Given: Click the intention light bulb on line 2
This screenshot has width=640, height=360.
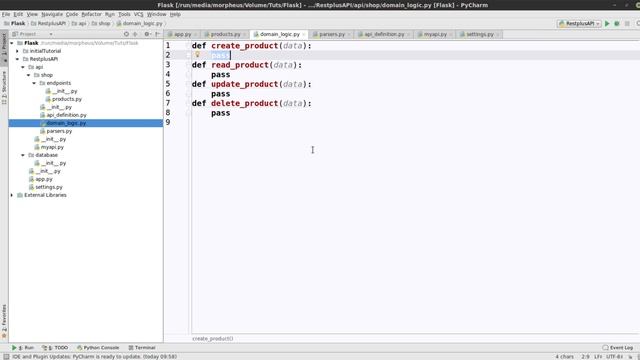Looking at the screenshot, I should pyautogui.click(x=198, y=54).
